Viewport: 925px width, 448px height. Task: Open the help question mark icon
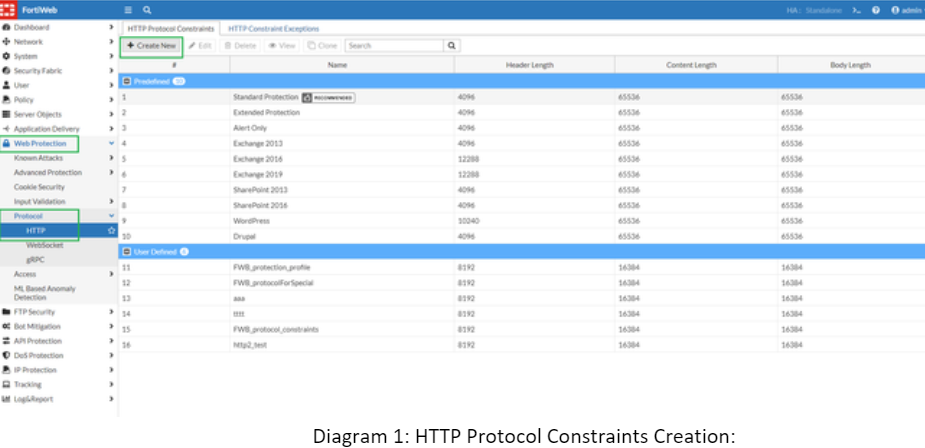coord(876,10)
